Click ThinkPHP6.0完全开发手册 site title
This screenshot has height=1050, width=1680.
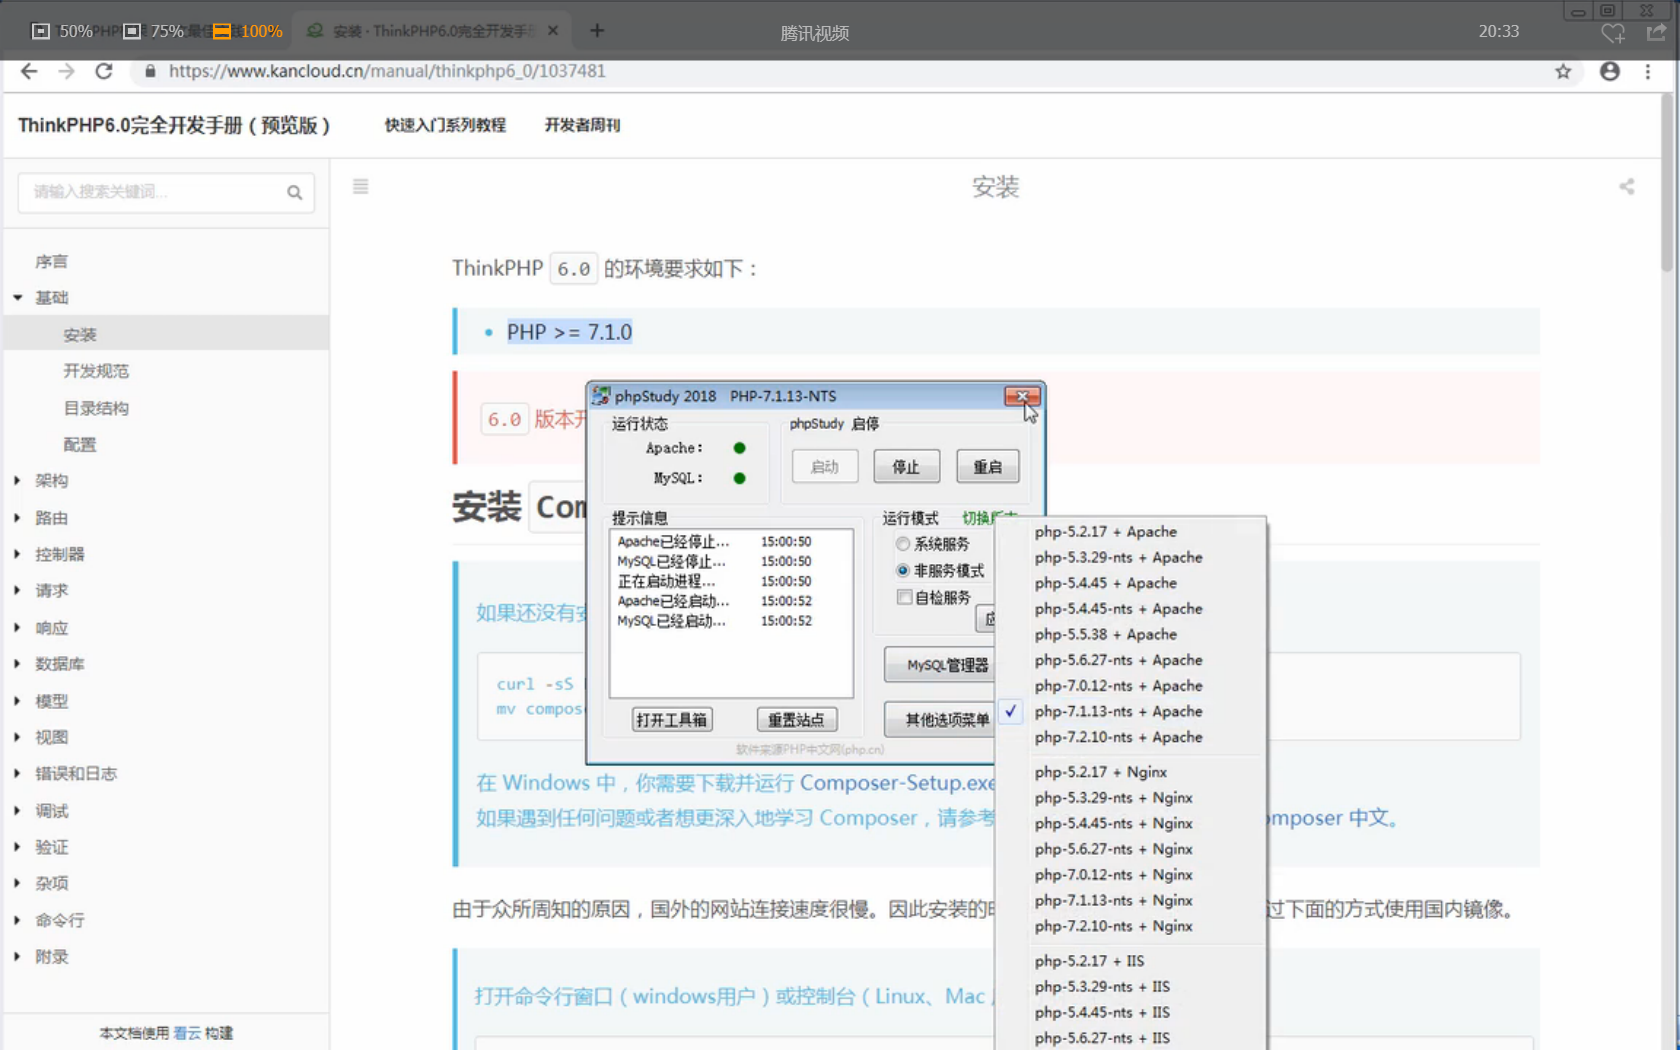[x=173, y=125]
